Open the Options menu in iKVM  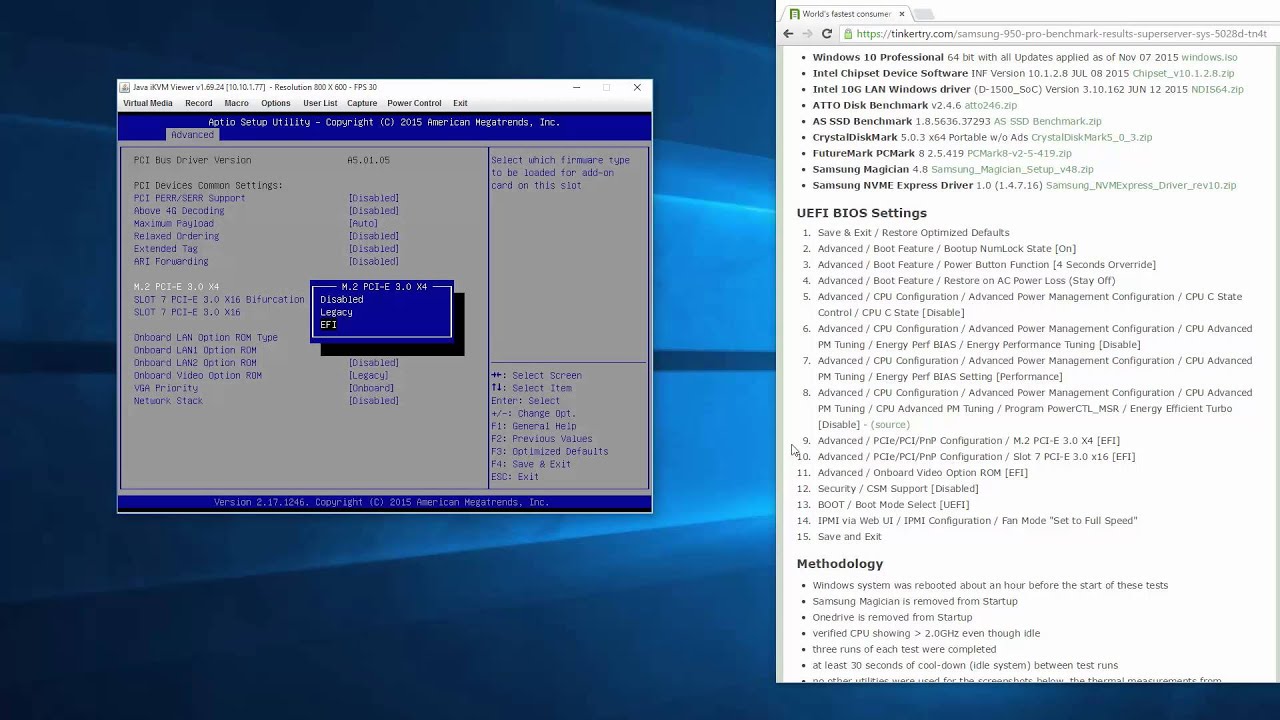coord(275,103)
